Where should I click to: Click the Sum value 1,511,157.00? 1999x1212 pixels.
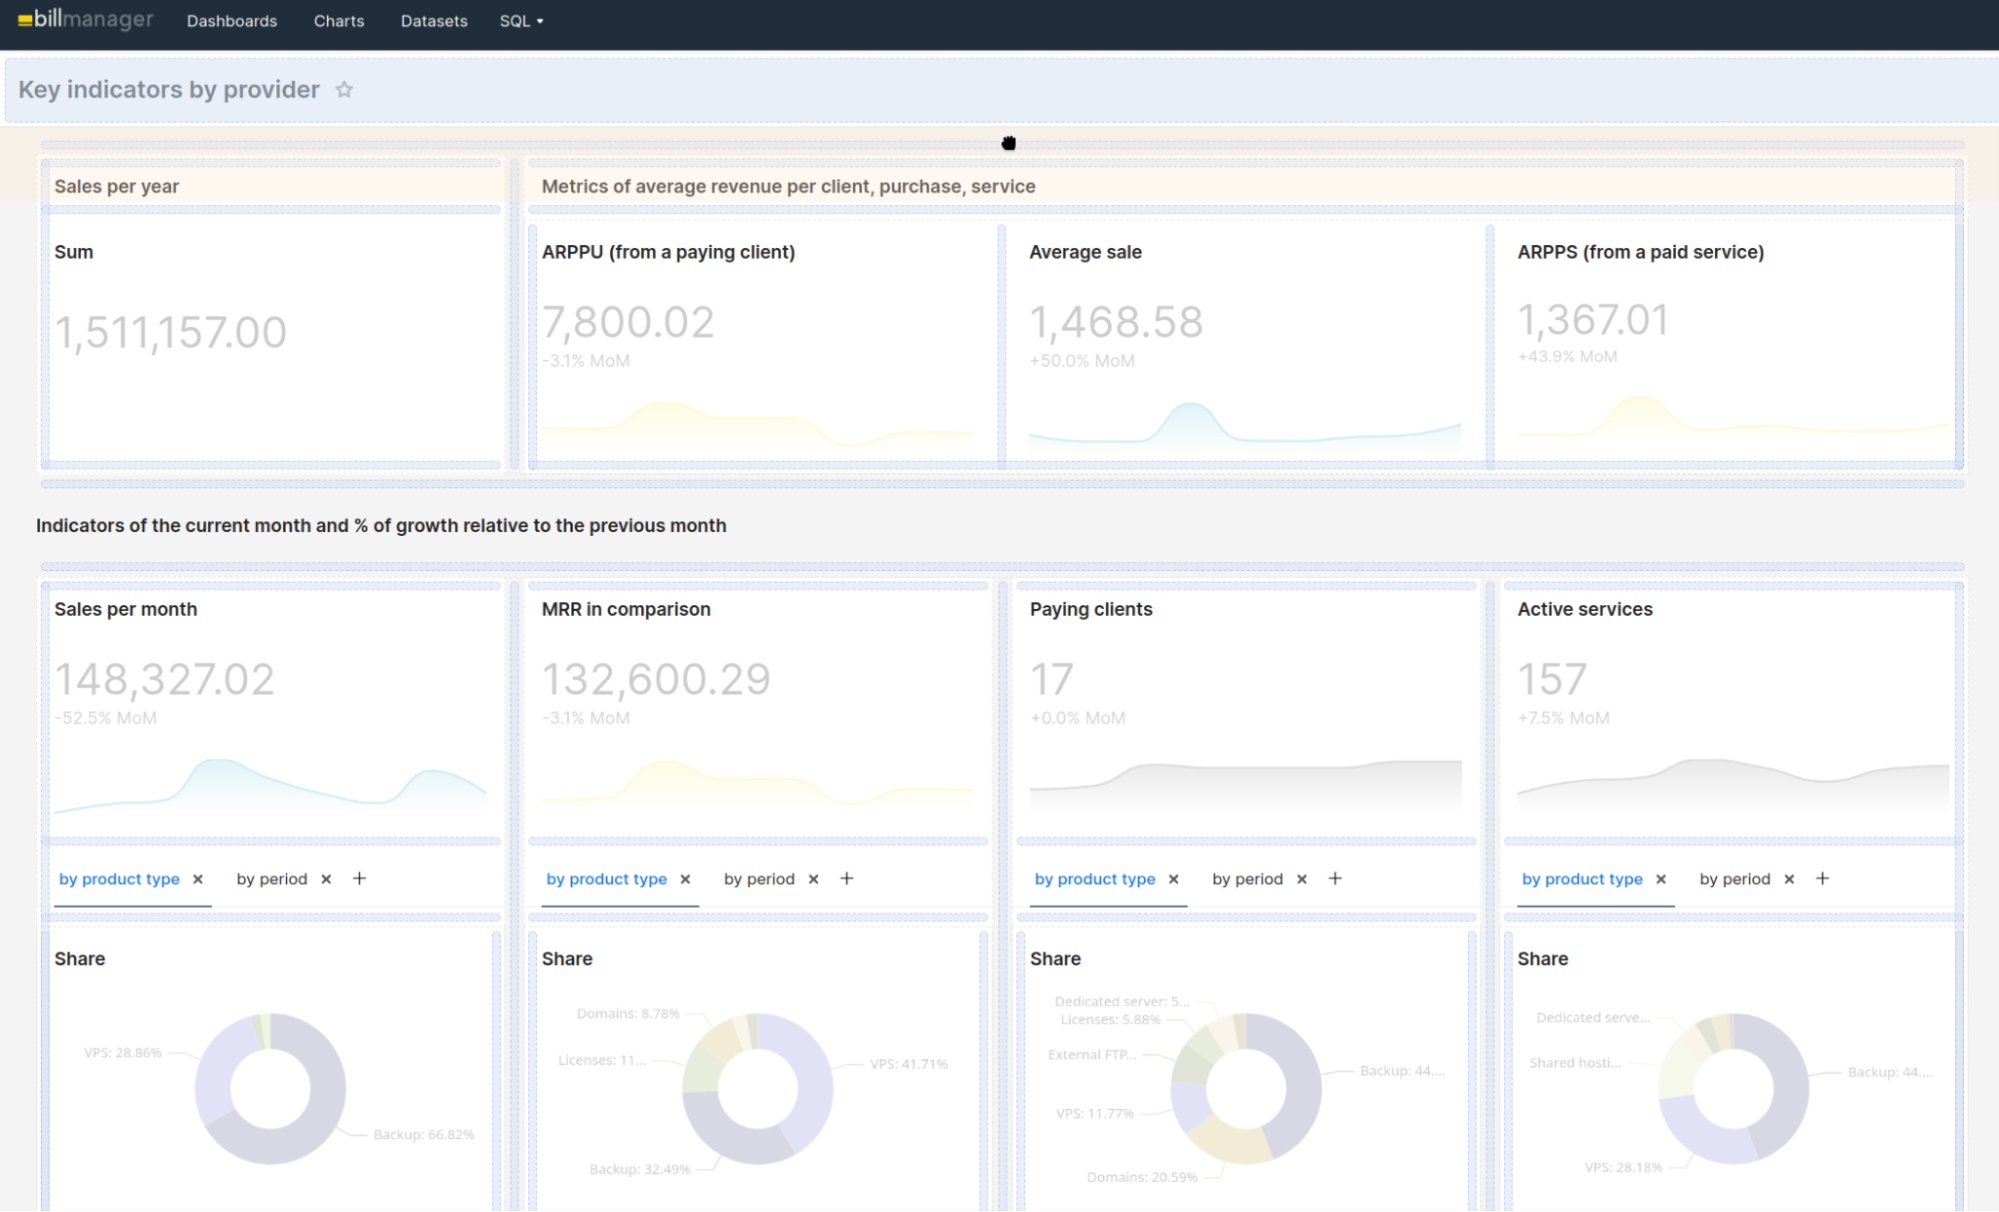pos(170,332)
